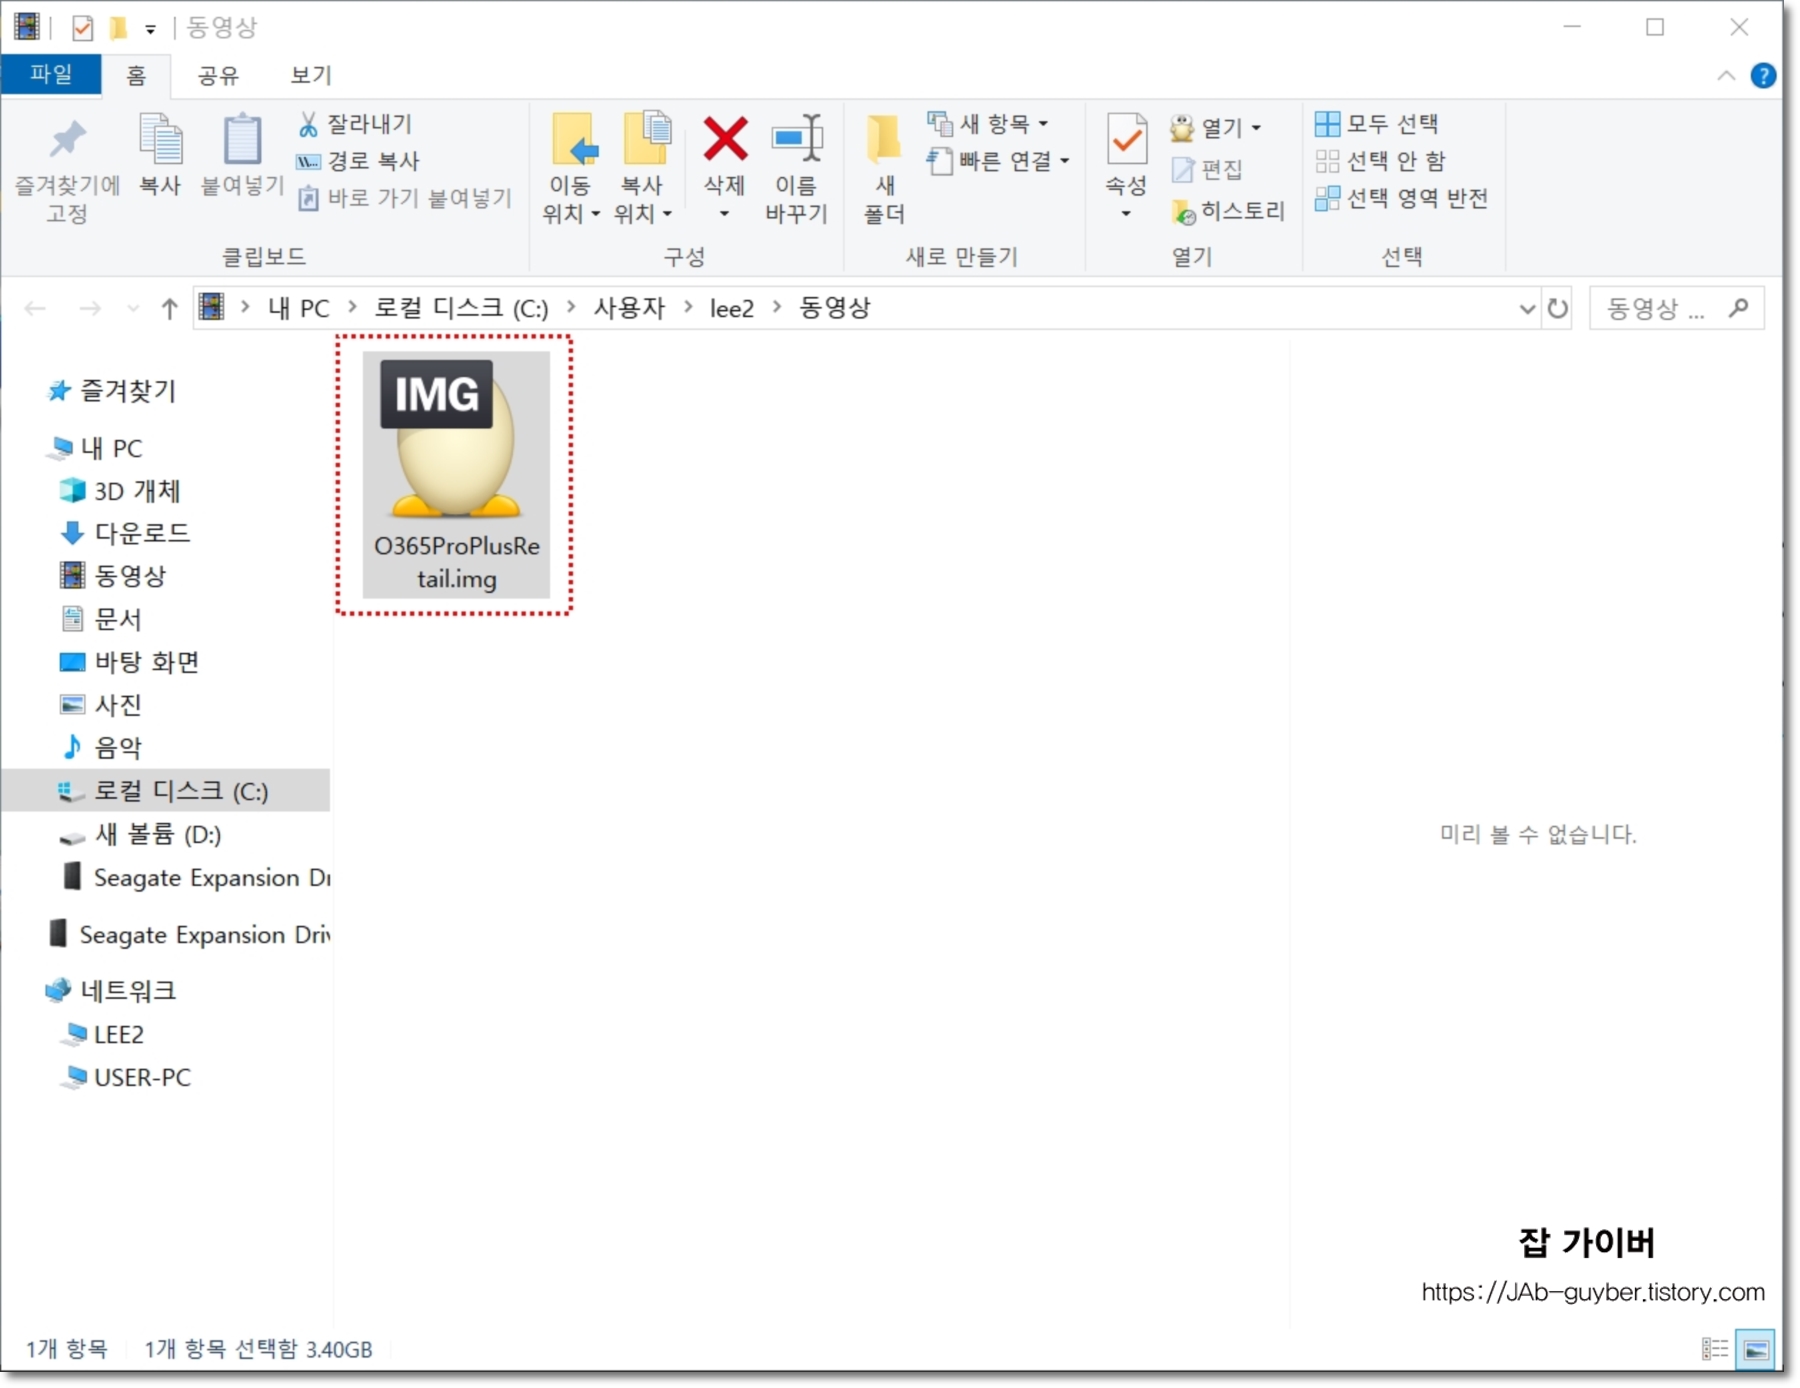Click 내 PC in the address breadcrumb
1800x1388 pixels.
point(298,308)
